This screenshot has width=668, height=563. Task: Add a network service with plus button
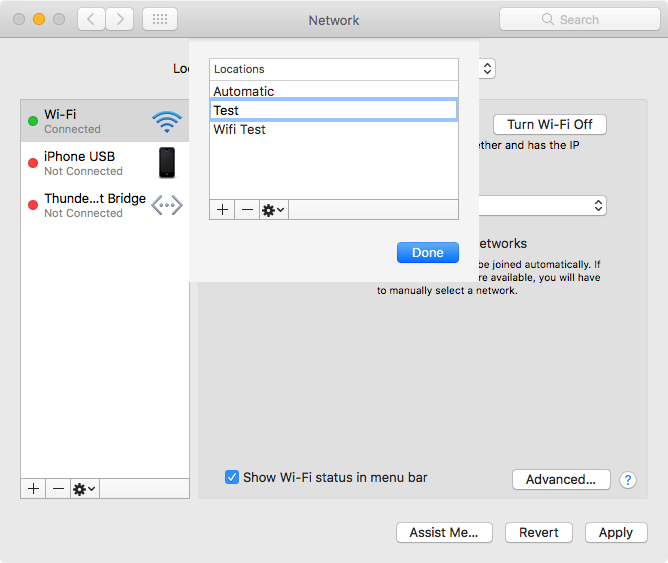33,488
